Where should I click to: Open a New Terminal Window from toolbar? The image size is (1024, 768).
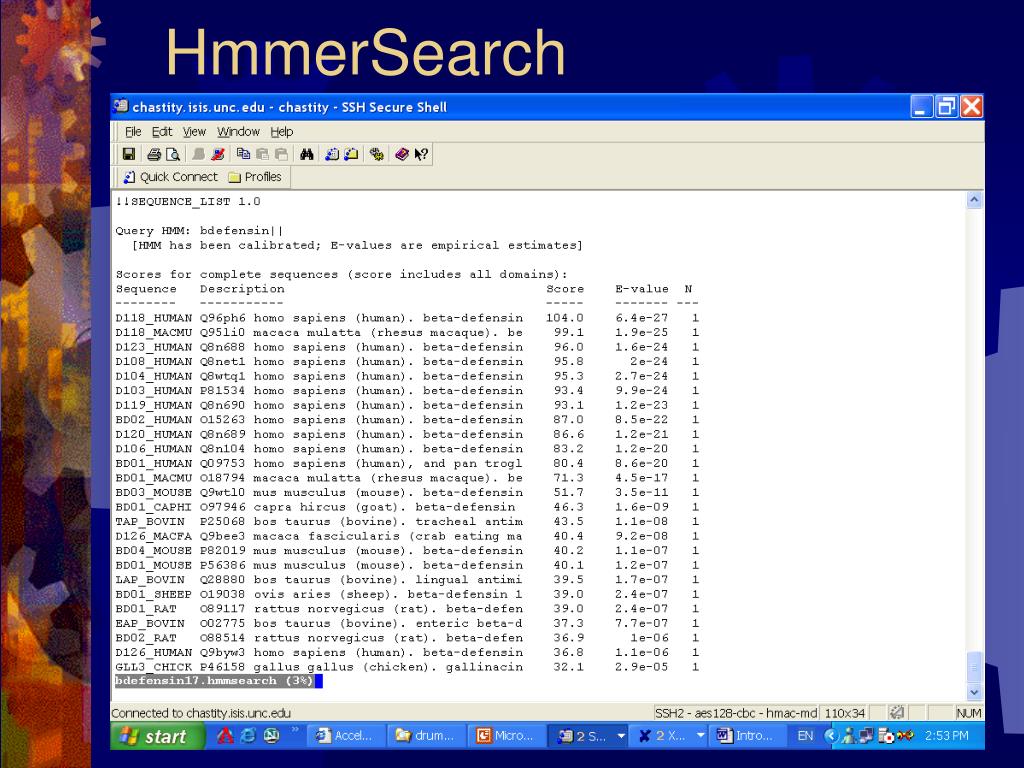pos(332,154)
